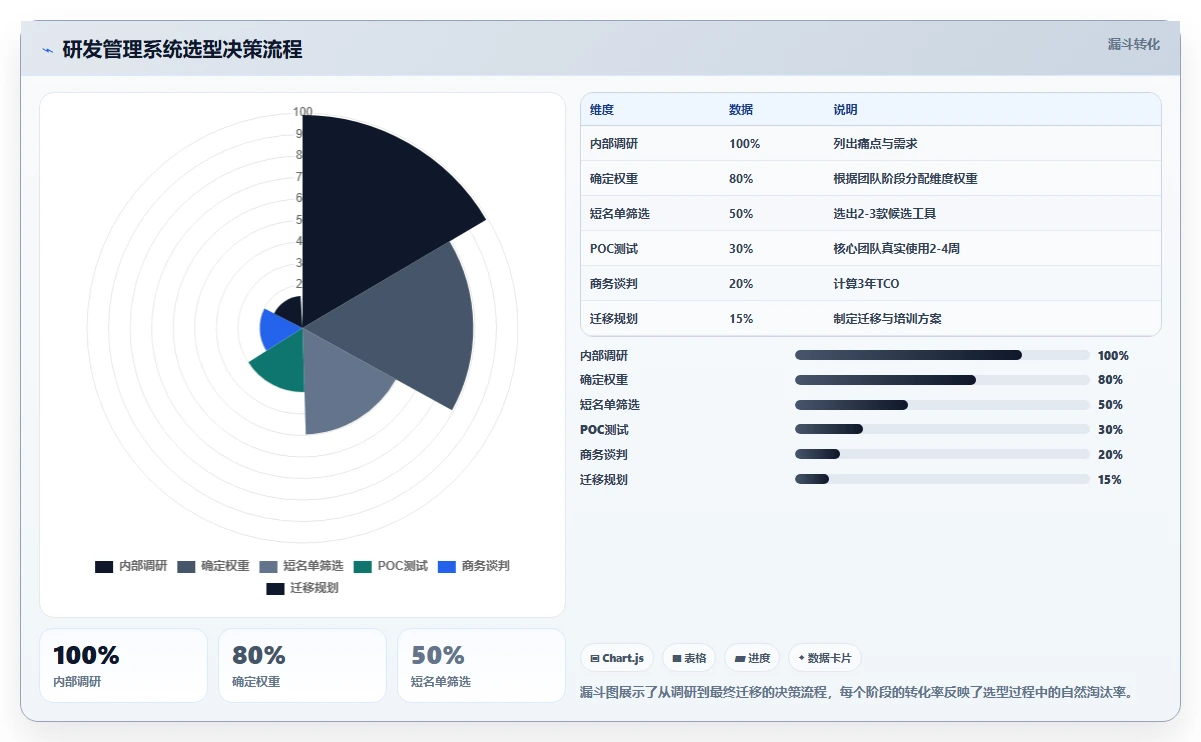Viewport: 1201px width, 742px height.
Task: Toggle the 商务谈判 legend color swatch
Action: click(x=447, y=567)
